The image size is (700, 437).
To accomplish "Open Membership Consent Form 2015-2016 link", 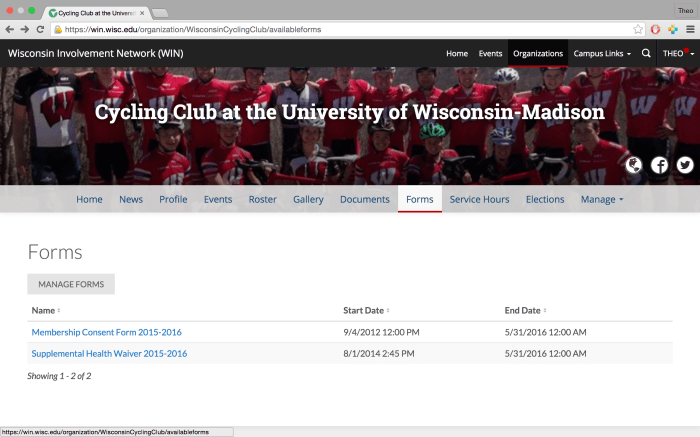I will [x=106, y=332].
